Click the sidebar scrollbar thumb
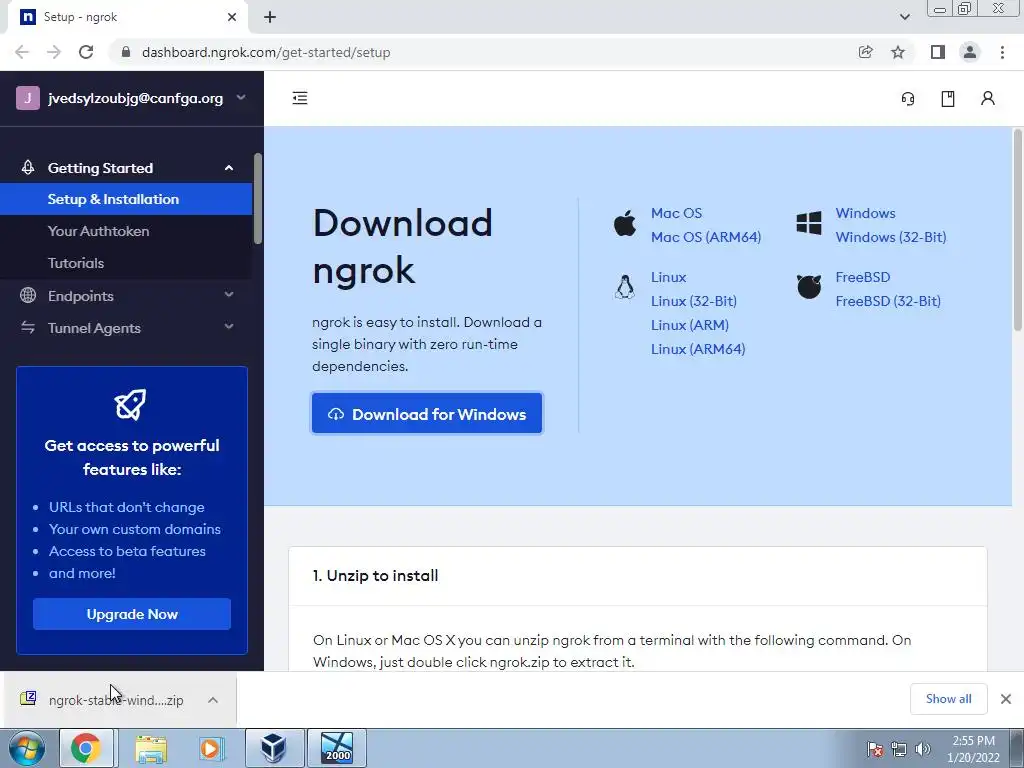The width and height of the screenshot is (1024, 768). point(258,199)
